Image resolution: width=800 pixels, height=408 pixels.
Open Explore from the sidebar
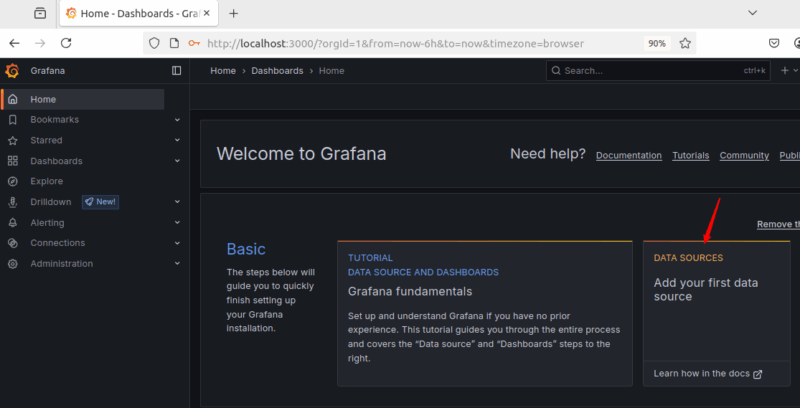[46, 181]
